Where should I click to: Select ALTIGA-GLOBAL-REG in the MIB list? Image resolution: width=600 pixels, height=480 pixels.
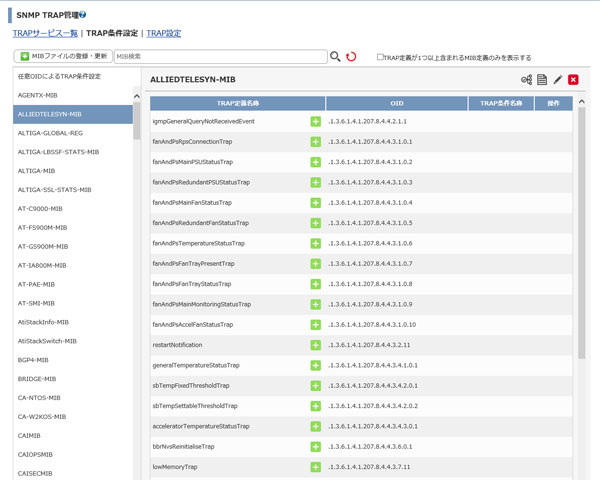[73, 133]
